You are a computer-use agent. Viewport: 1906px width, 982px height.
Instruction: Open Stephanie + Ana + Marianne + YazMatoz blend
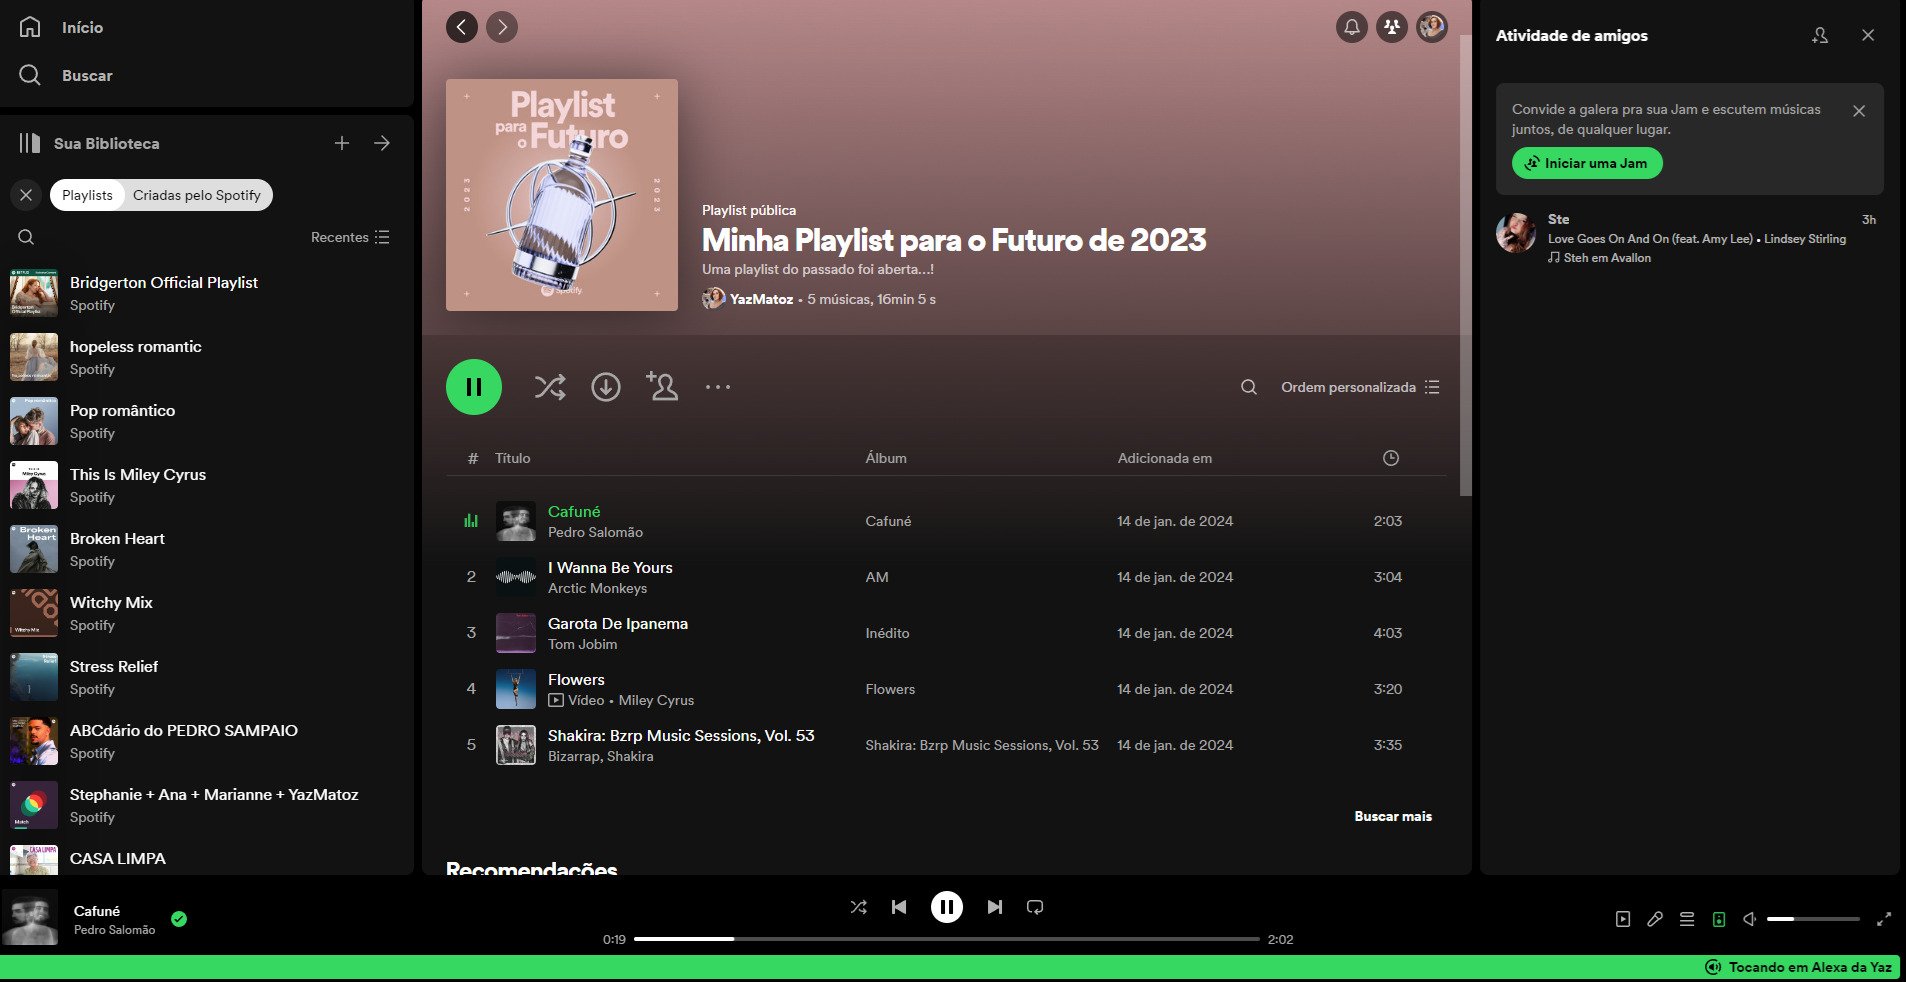(x=206, y=805)
